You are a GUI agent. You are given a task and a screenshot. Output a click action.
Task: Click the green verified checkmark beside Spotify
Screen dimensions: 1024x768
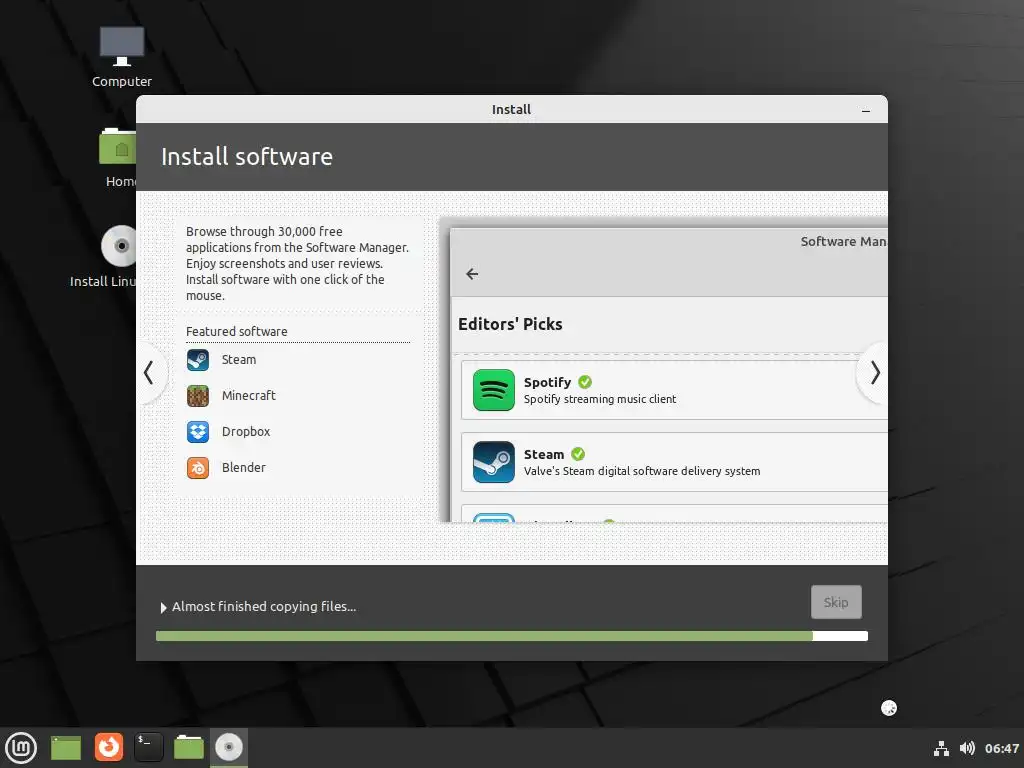click(585, 382)
